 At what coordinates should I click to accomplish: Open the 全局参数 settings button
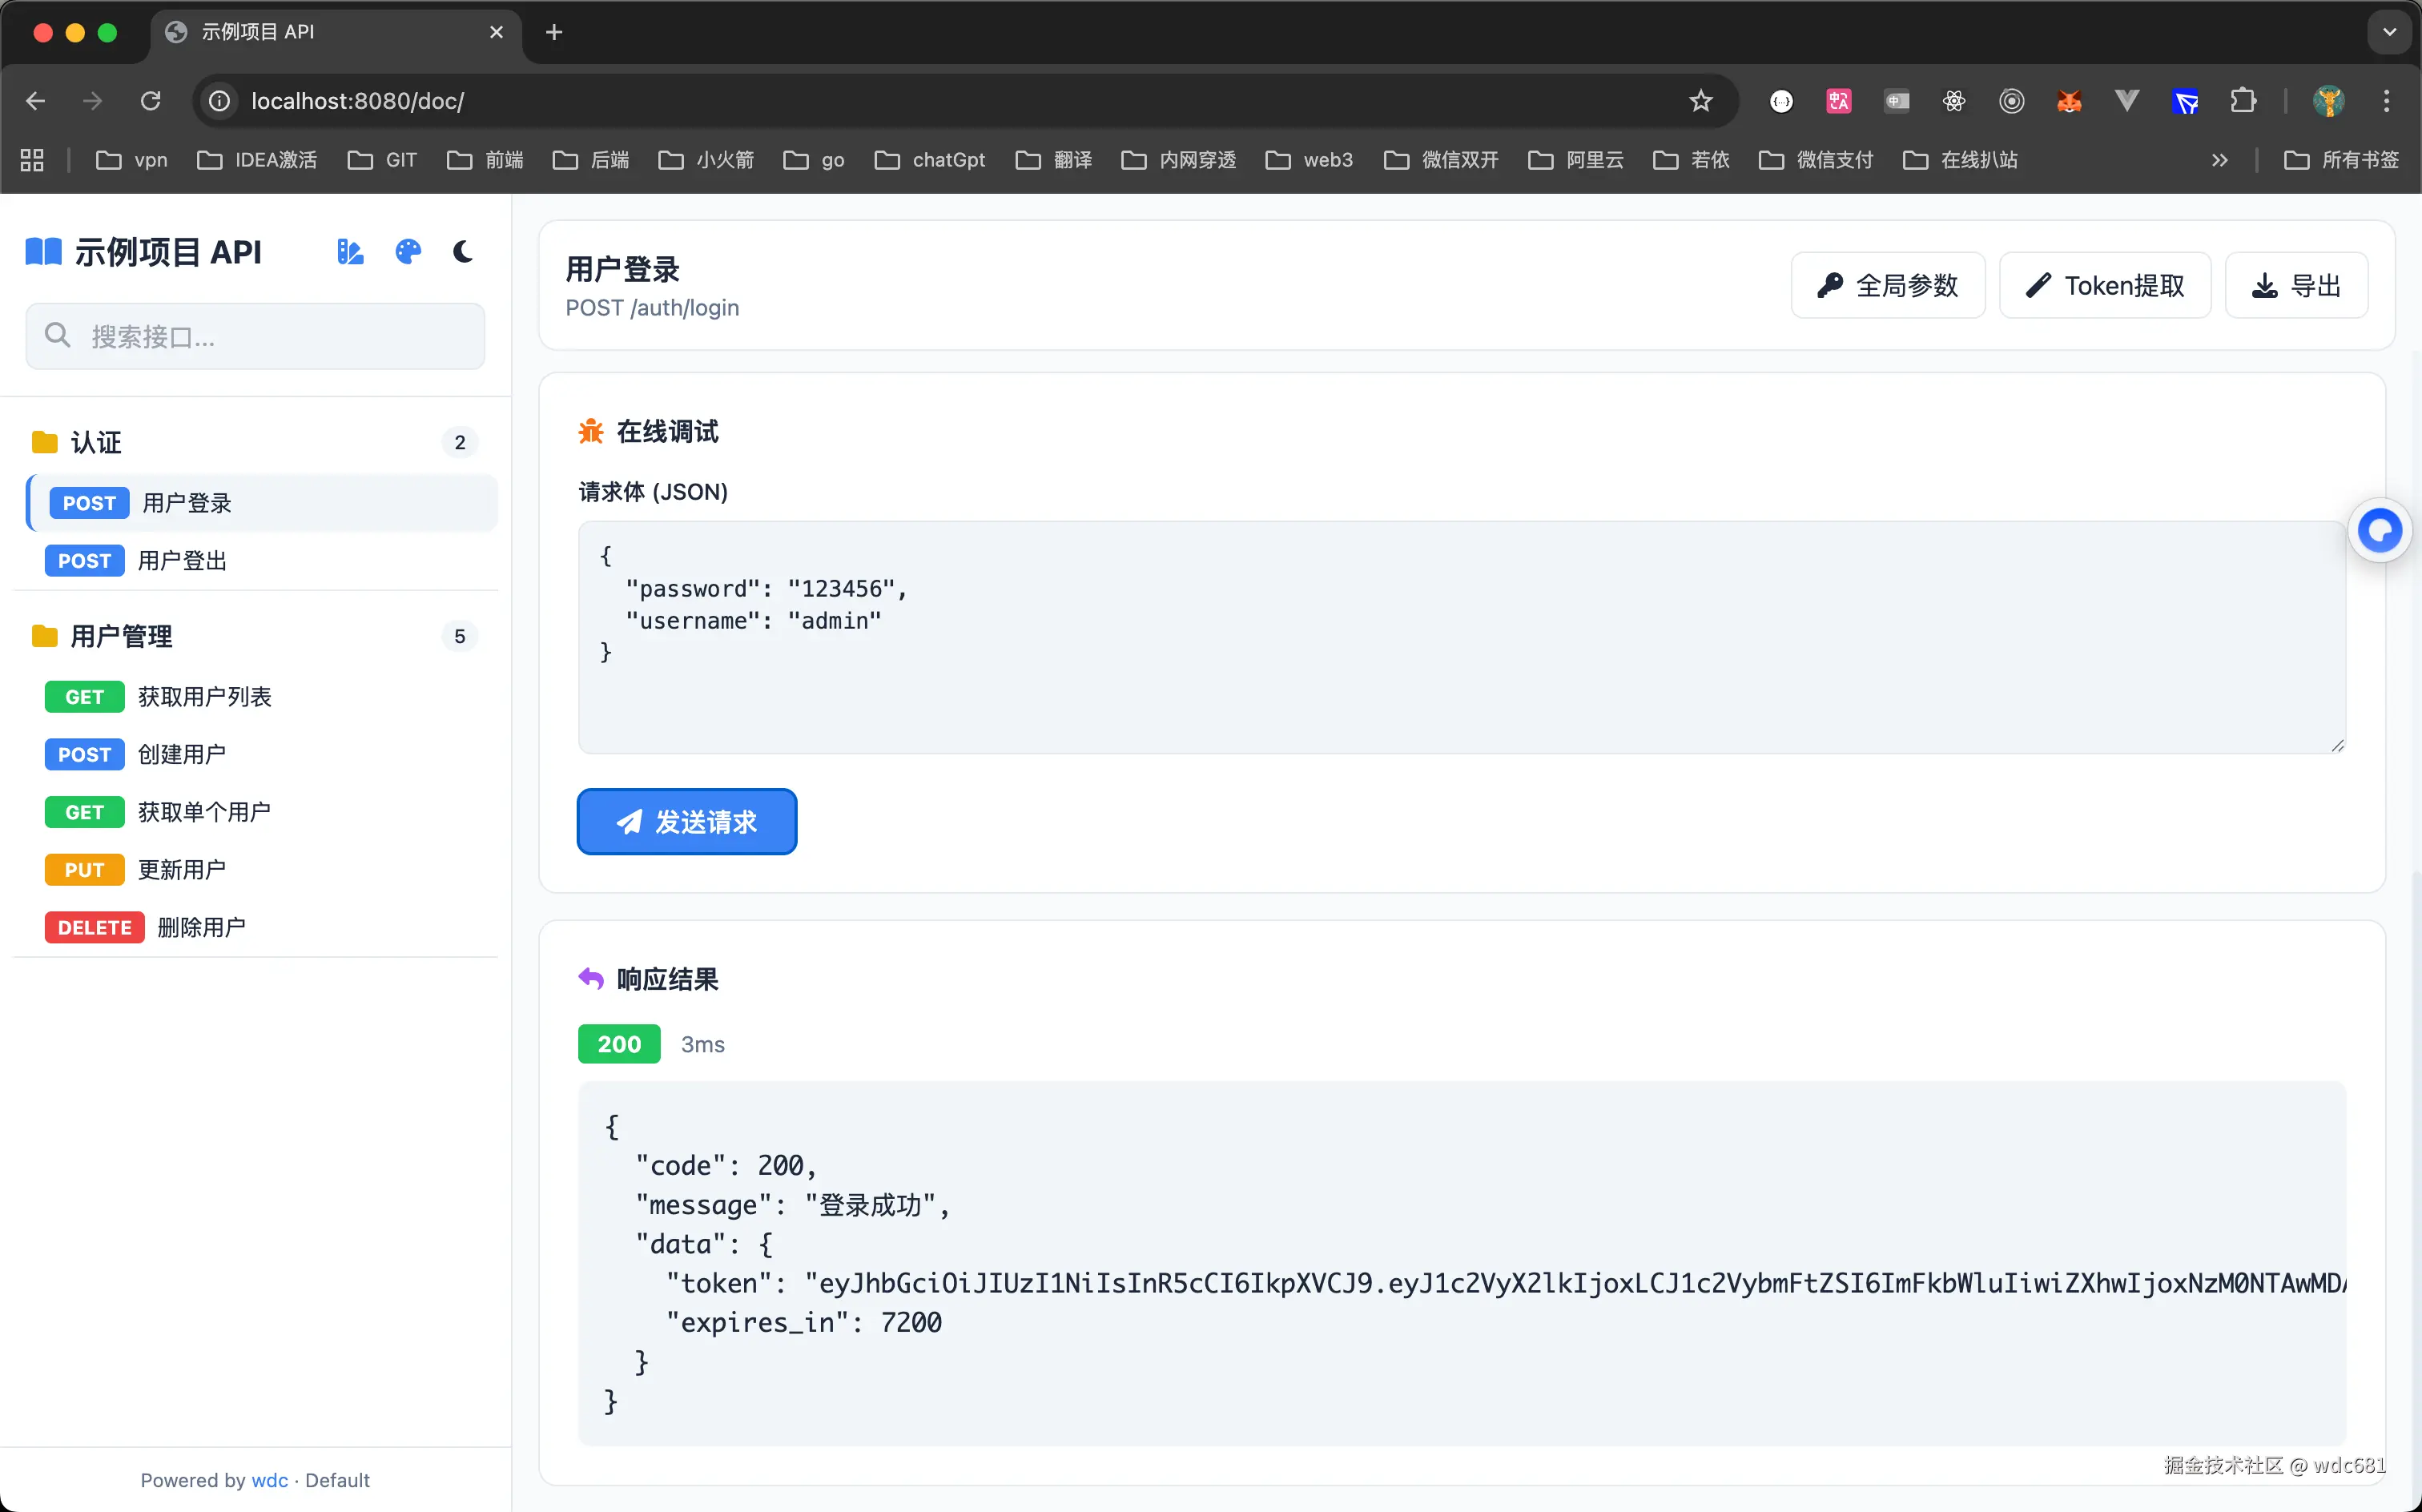[1887, 286]
